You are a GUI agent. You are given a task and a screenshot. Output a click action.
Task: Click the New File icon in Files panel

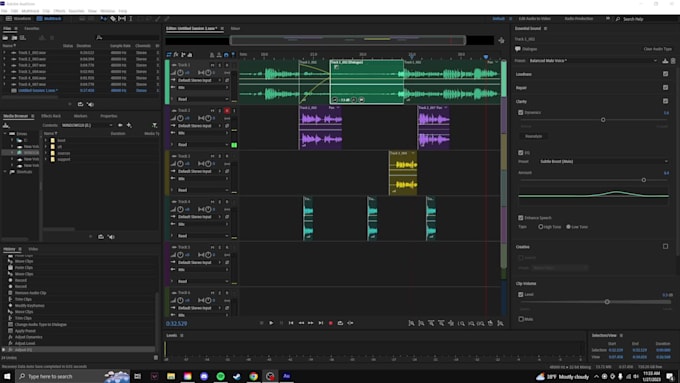[23, 38]
